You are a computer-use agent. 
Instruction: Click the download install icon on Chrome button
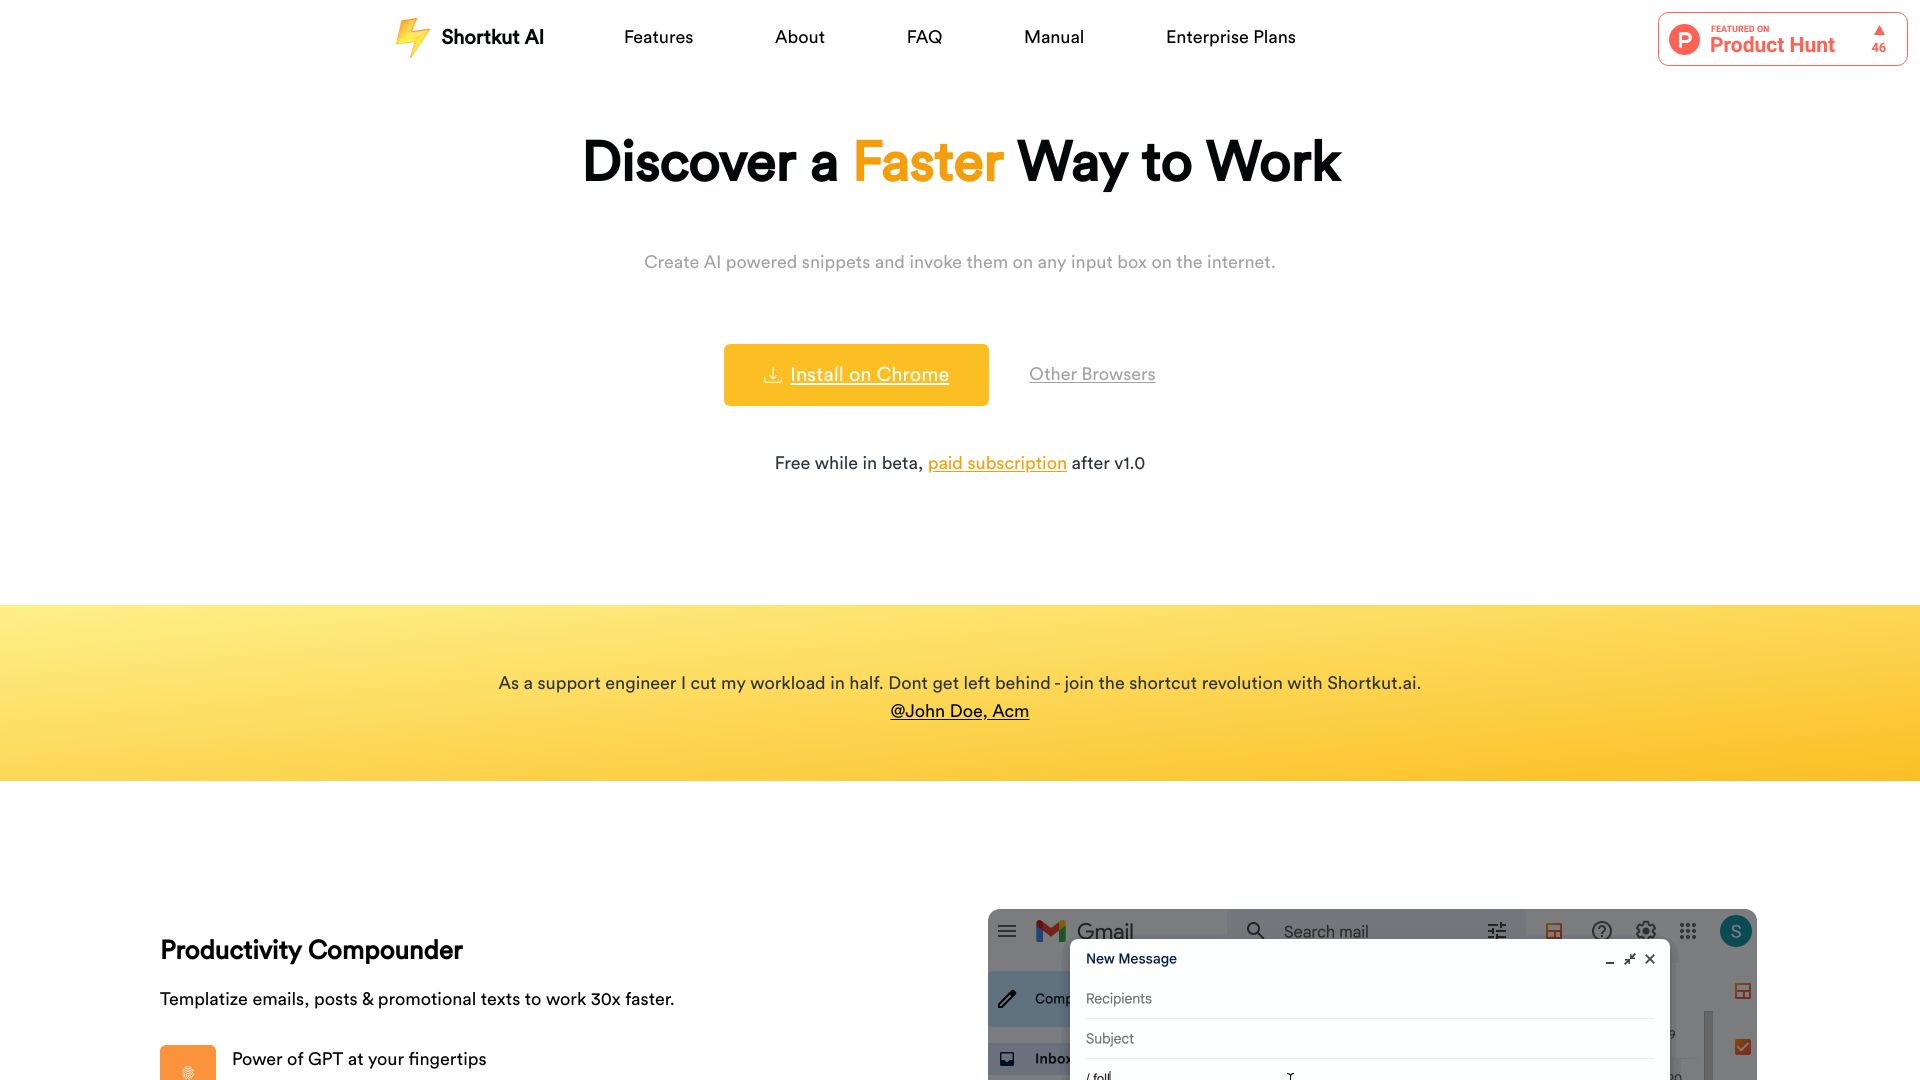coord(774,375)
